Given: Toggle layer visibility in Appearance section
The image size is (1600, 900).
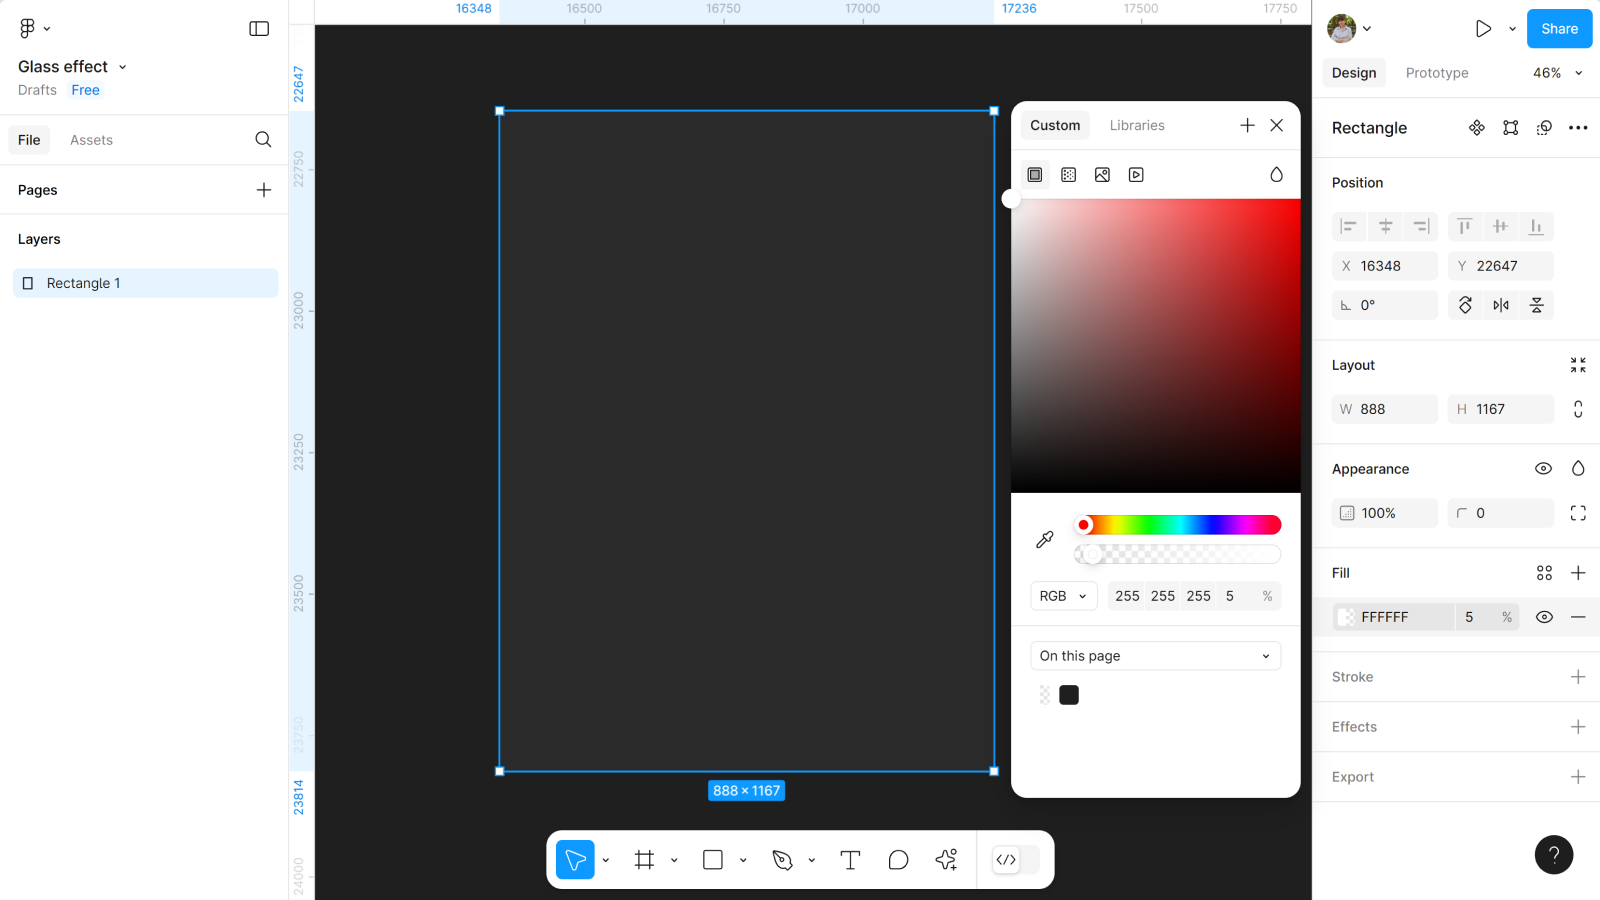Looking at the screenshot, I should pyautogui.click(x=1543, y=469).
